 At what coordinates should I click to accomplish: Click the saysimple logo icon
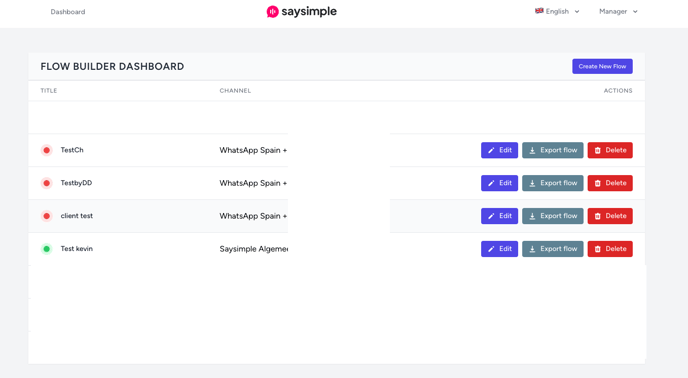pyautogui.click(x=272, y=11)
